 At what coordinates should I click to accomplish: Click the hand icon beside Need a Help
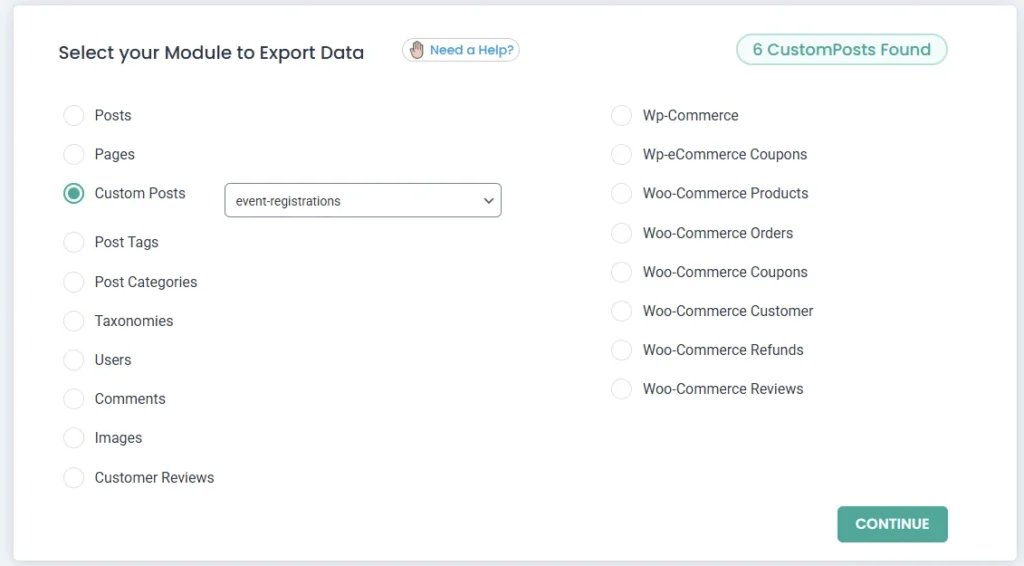coord(417,50)
